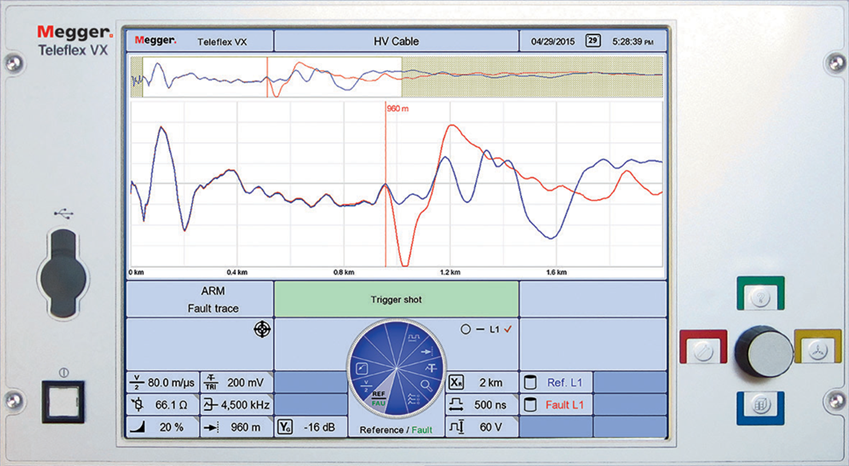The width and height of the screenshot is (849, 466).
Task: Click the 1.2 km axis label
Action: [450, 272]
